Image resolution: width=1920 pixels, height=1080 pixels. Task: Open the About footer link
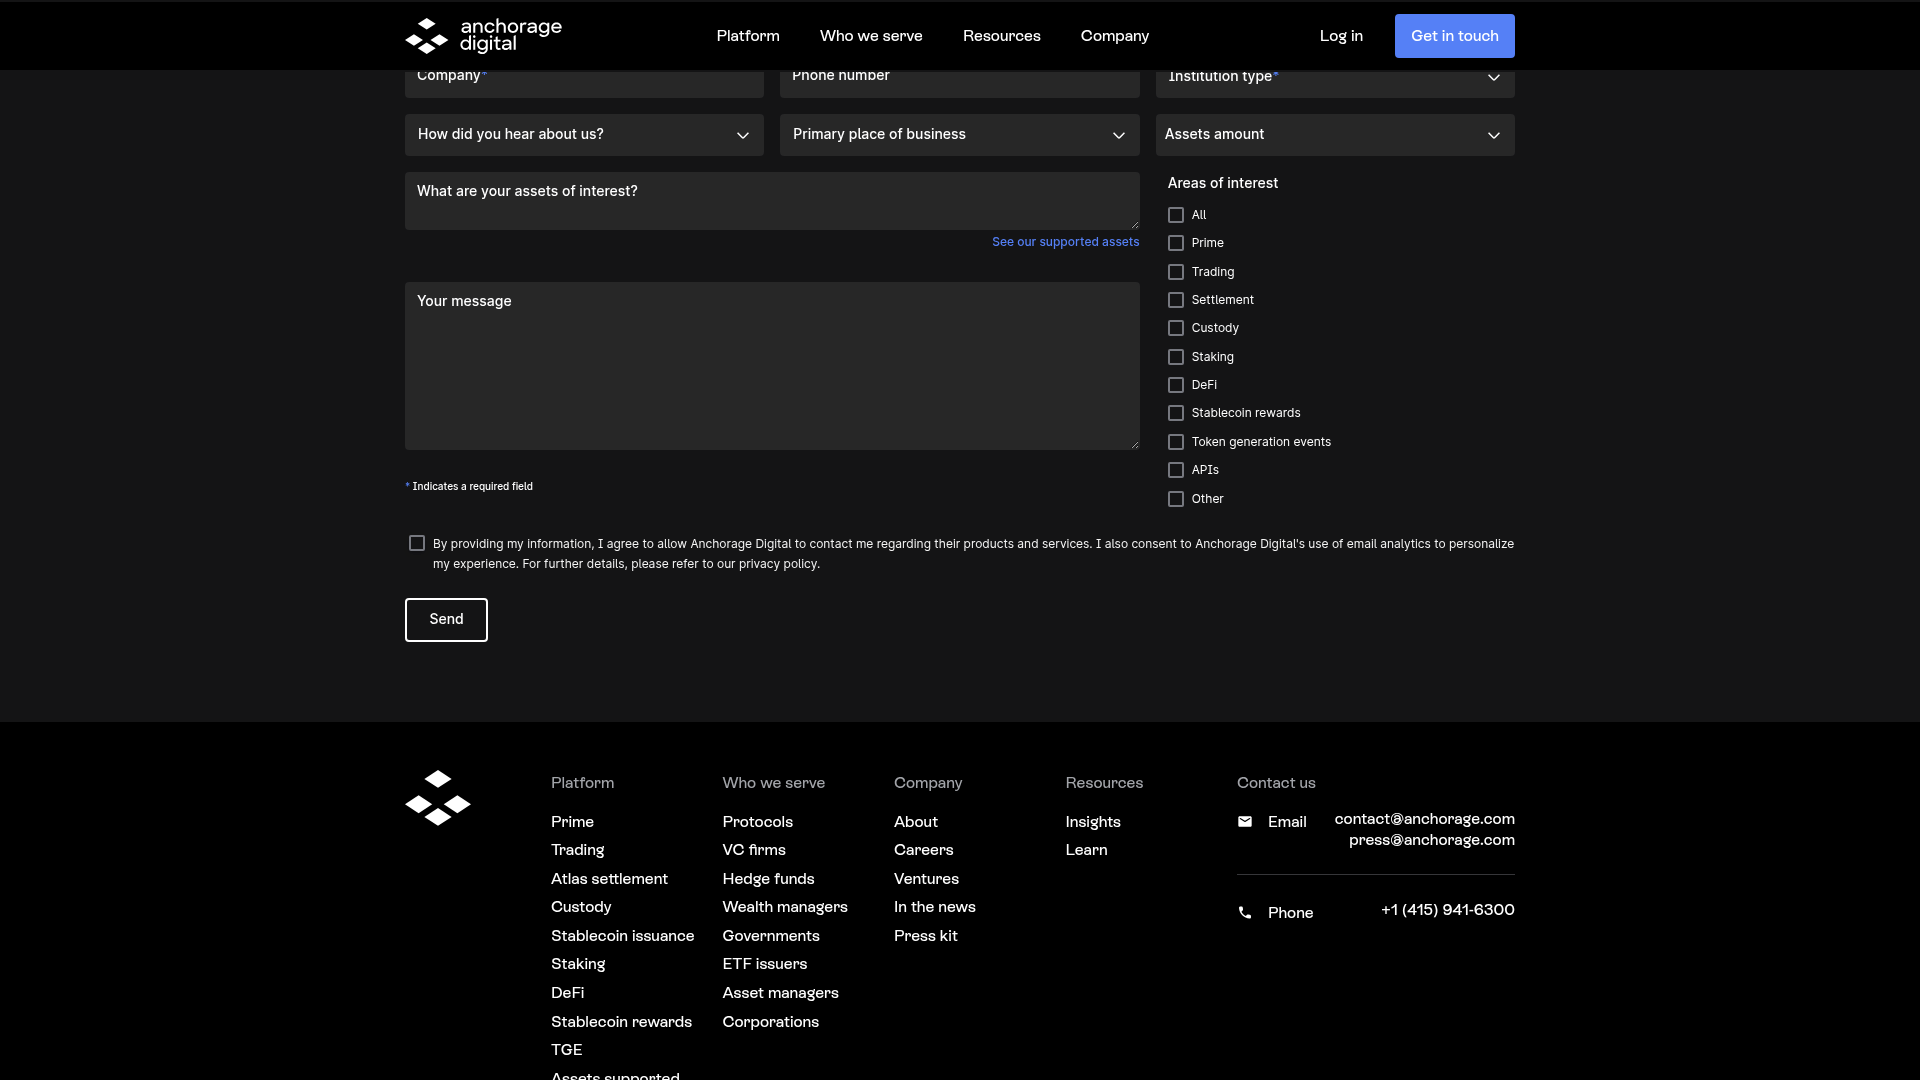click(x=916, y=822)
